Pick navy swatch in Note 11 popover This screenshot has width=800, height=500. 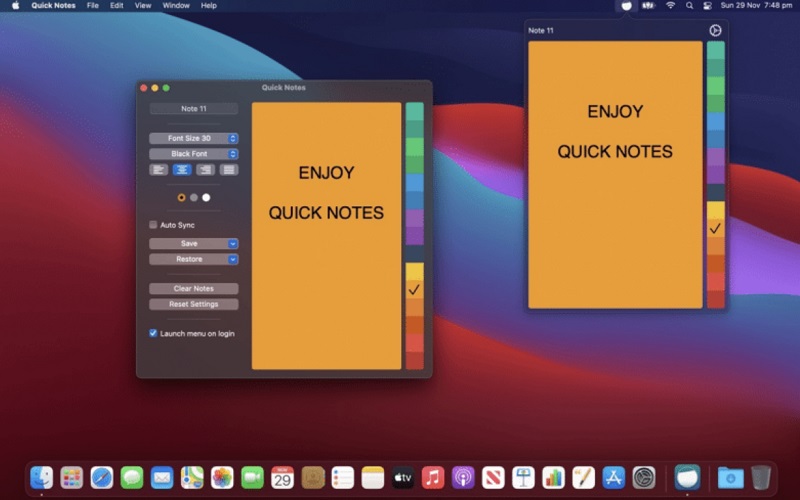[715, 192]
